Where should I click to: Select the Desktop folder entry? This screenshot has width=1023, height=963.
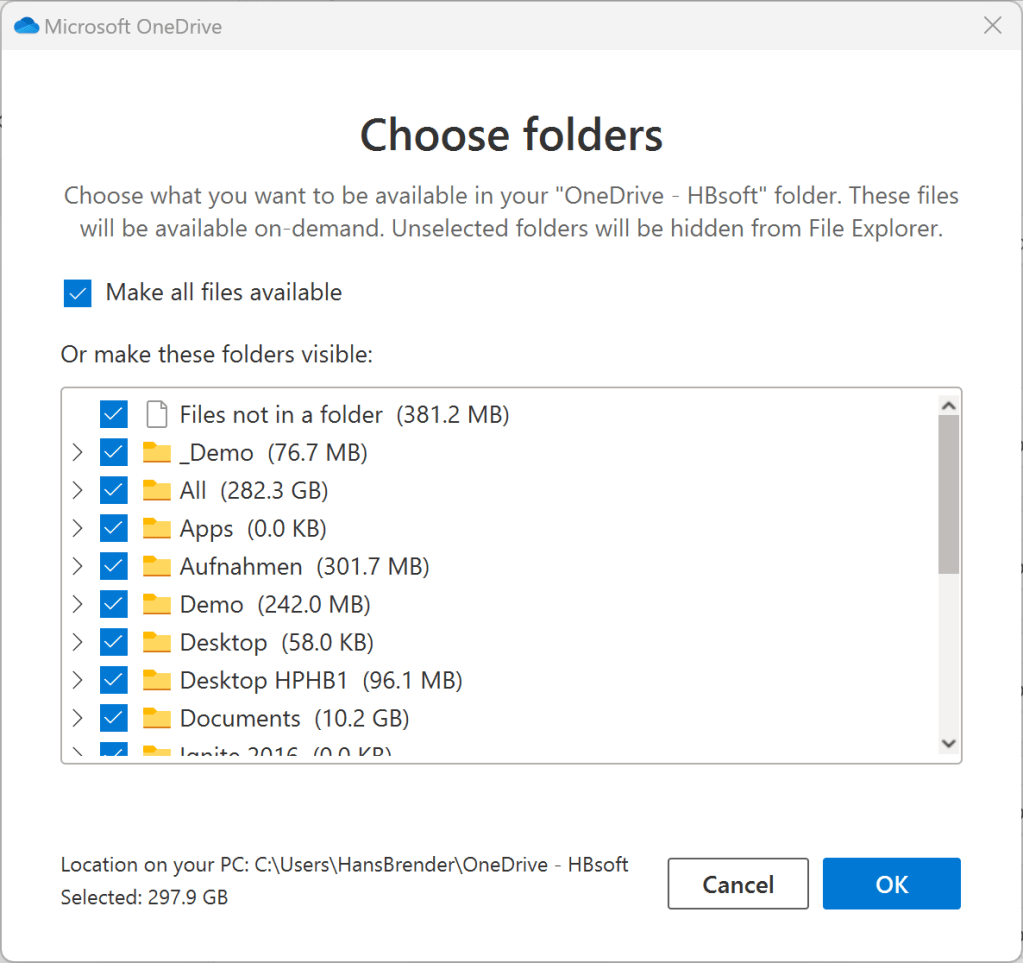point(223,642)
